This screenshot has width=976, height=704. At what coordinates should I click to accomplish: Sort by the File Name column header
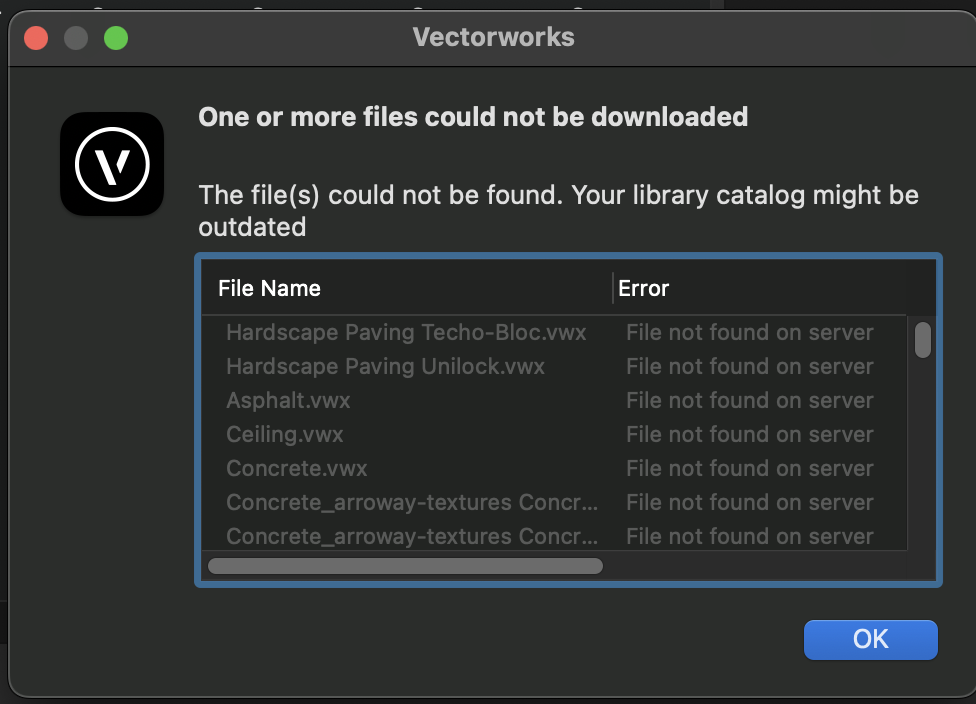[x=270, y=288]
